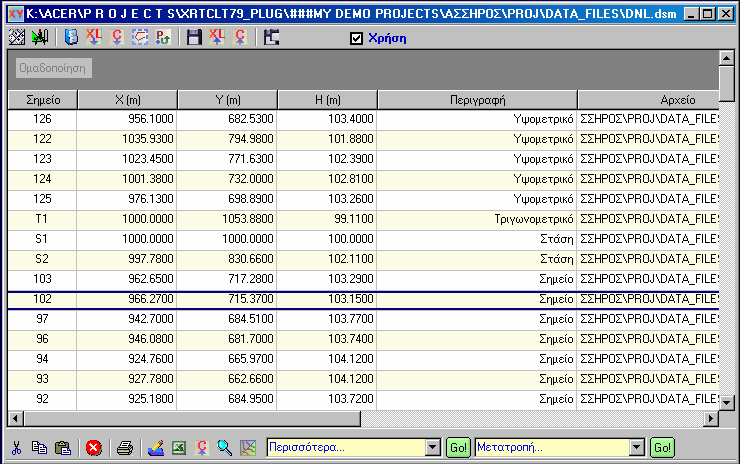Select point 94 cell
The width and height of the screenshot is (740, 464).
(x=42, y=359)
